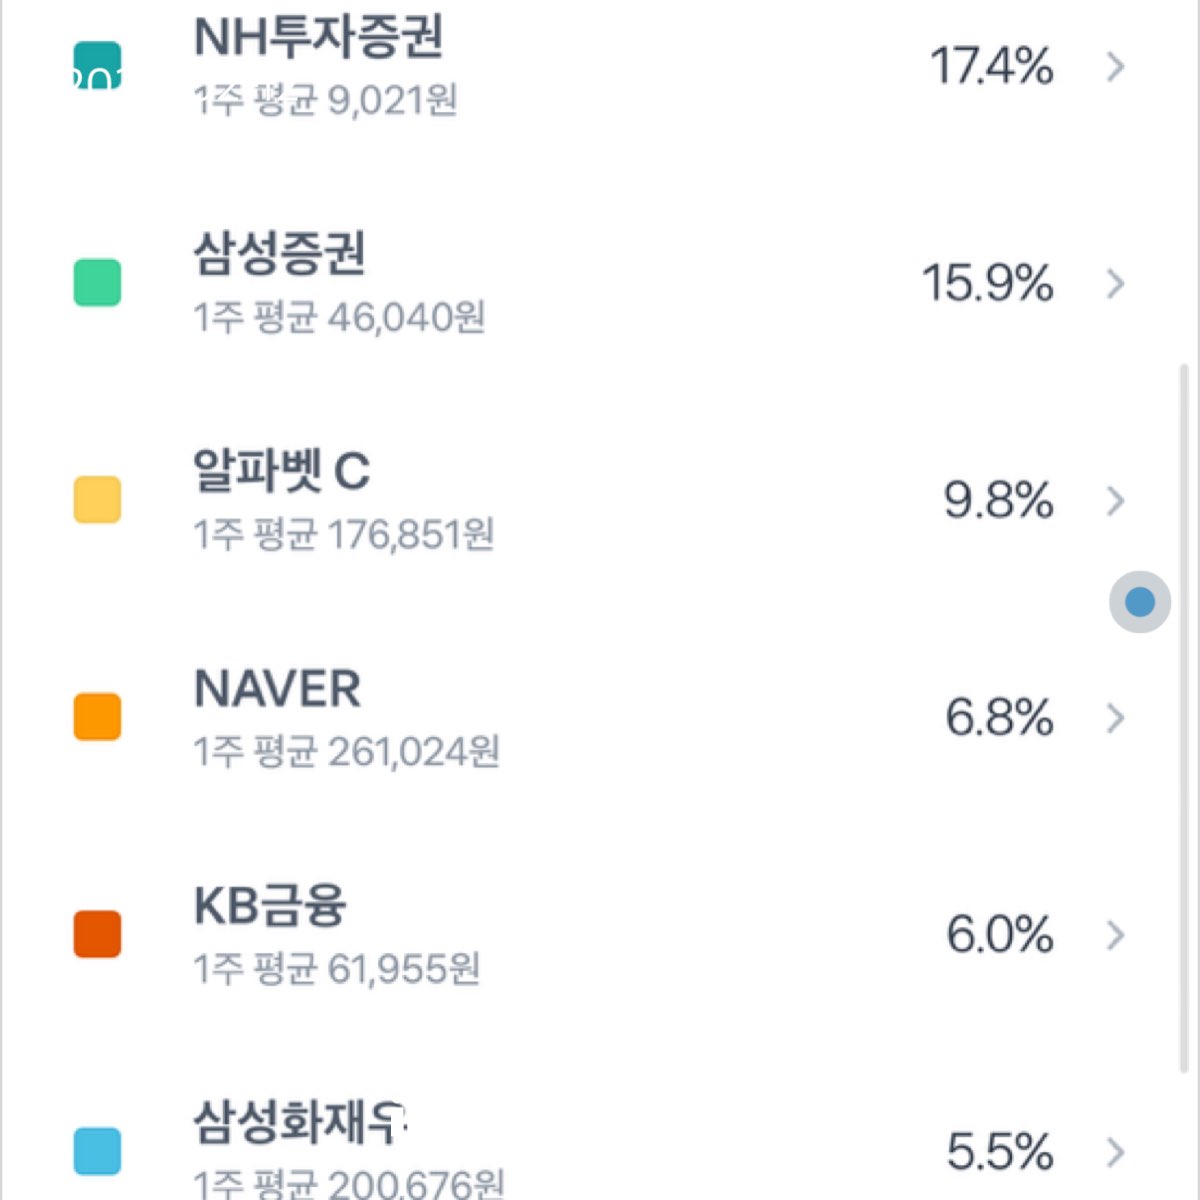Click the orange NAVER color square
This screenshot has height=1200, width=1200.
98,717
